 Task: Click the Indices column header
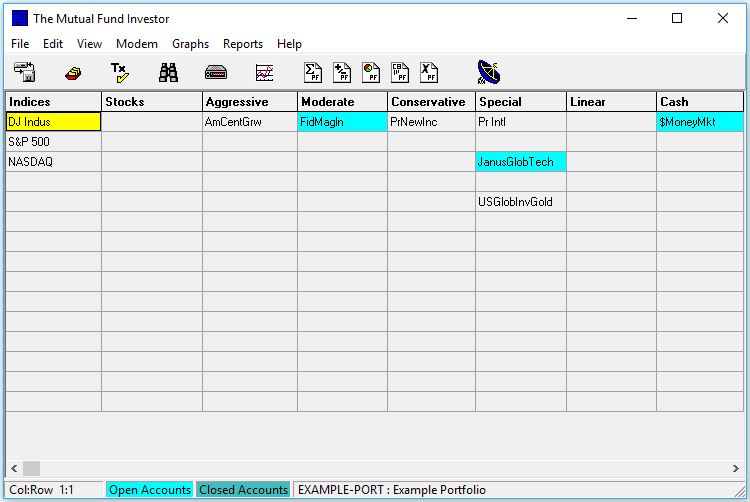[54, 102]
